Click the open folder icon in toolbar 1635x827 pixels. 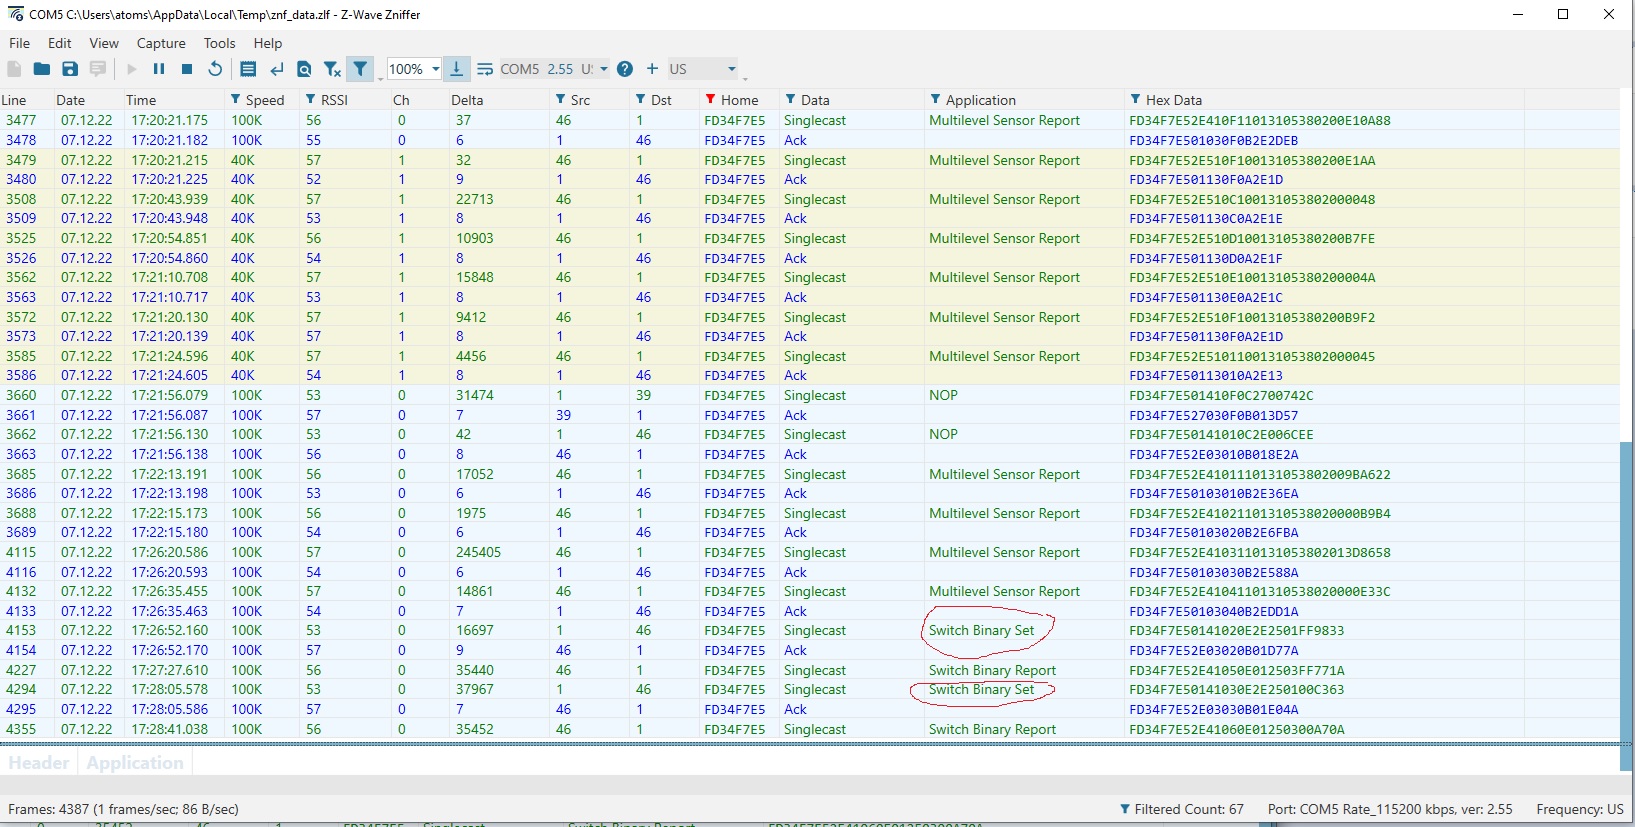(42, 69)
